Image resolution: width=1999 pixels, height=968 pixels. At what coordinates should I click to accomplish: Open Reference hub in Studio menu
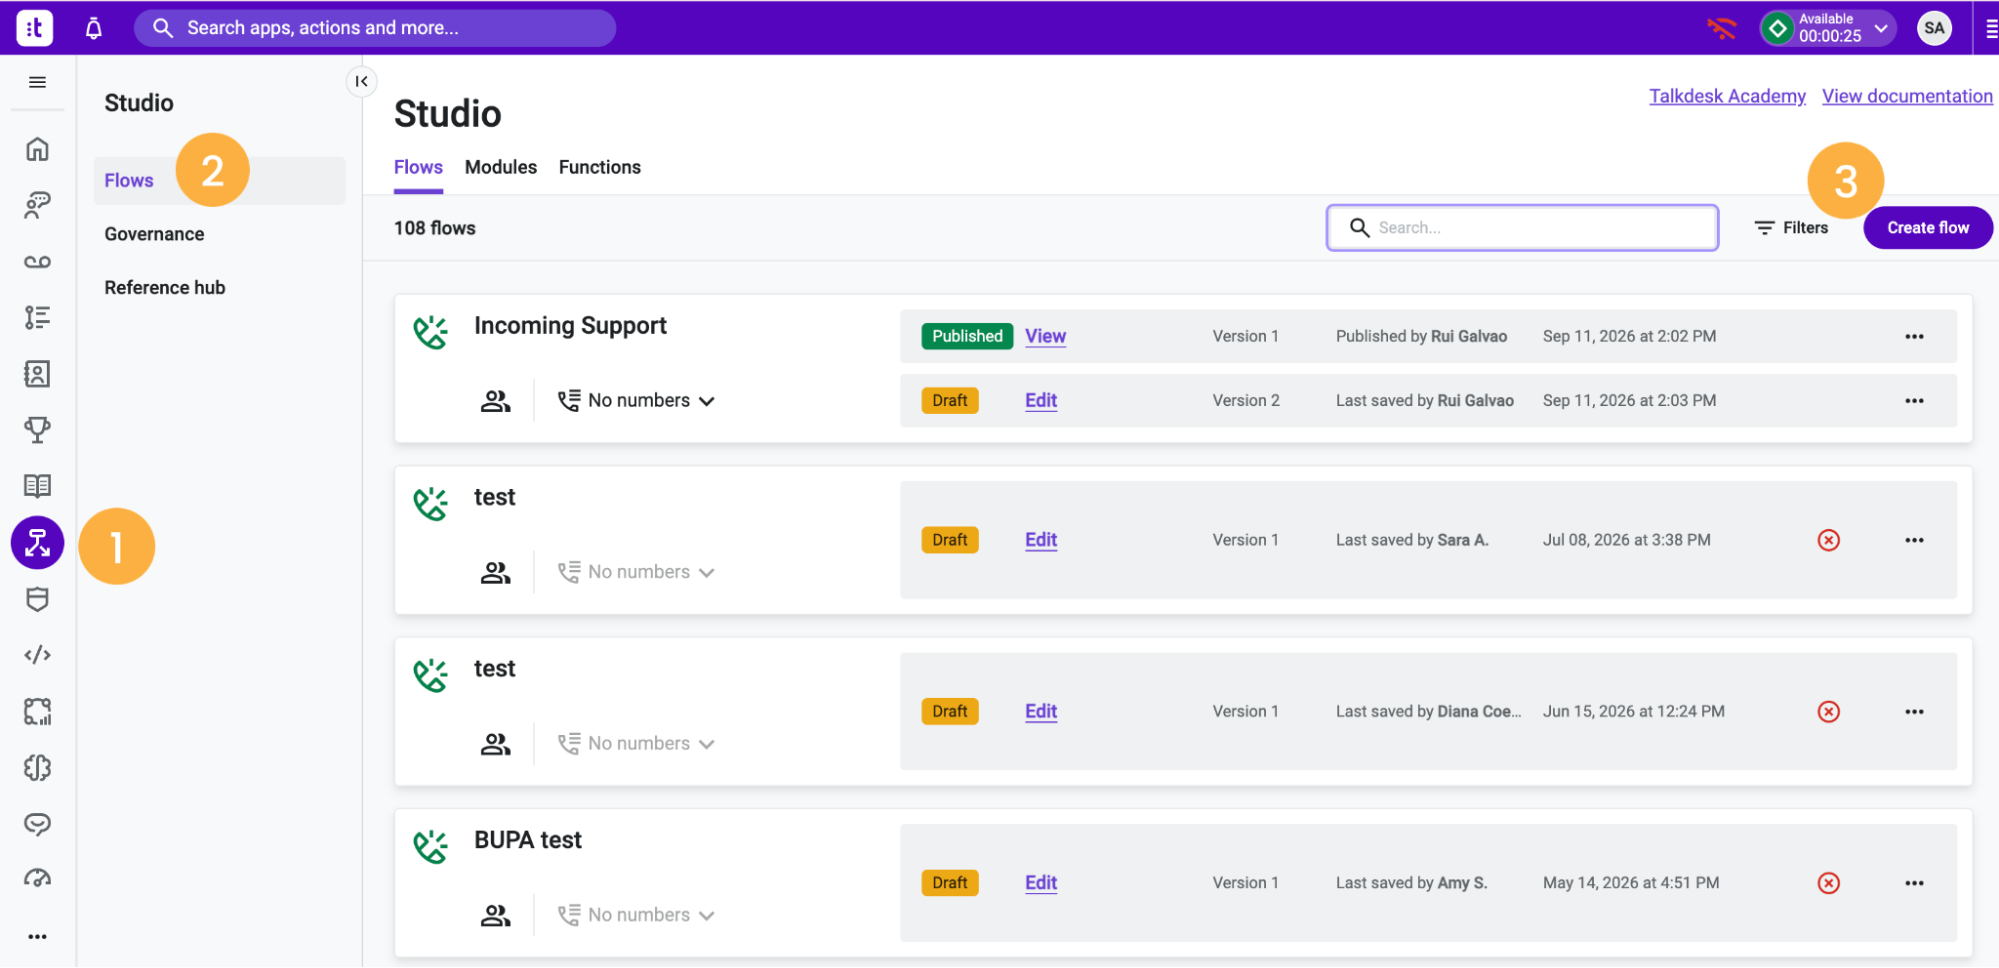[165, 287]
